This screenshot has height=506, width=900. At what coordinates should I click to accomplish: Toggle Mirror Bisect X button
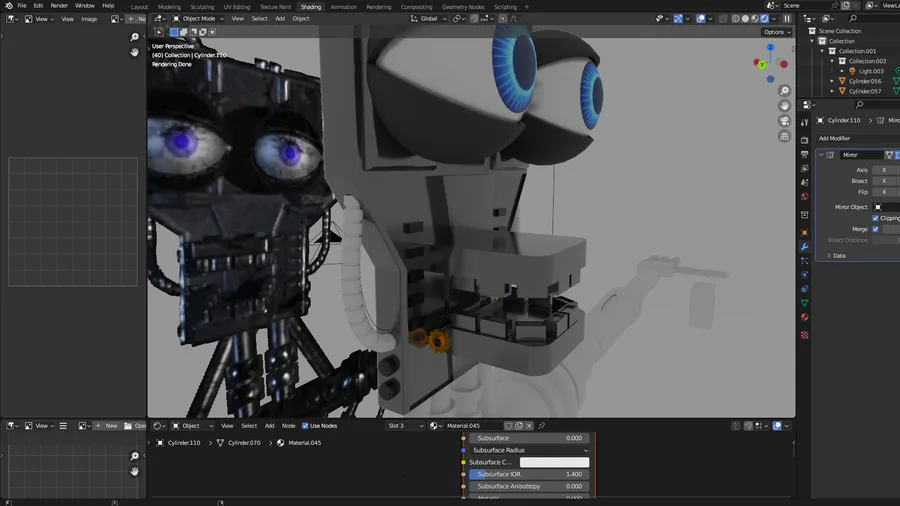[x=884, y=181]
